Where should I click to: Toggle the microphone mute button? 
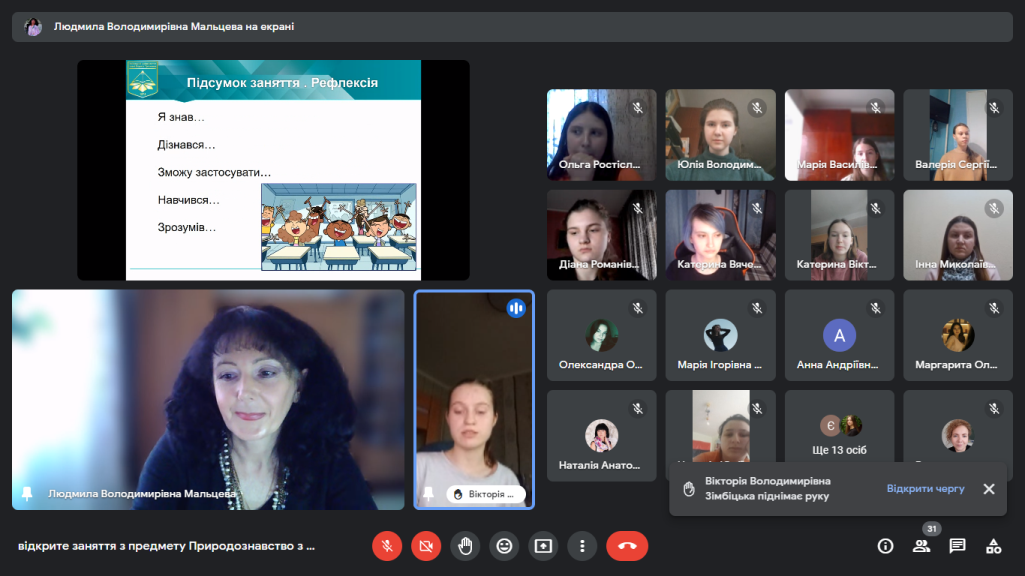point(387,546)
